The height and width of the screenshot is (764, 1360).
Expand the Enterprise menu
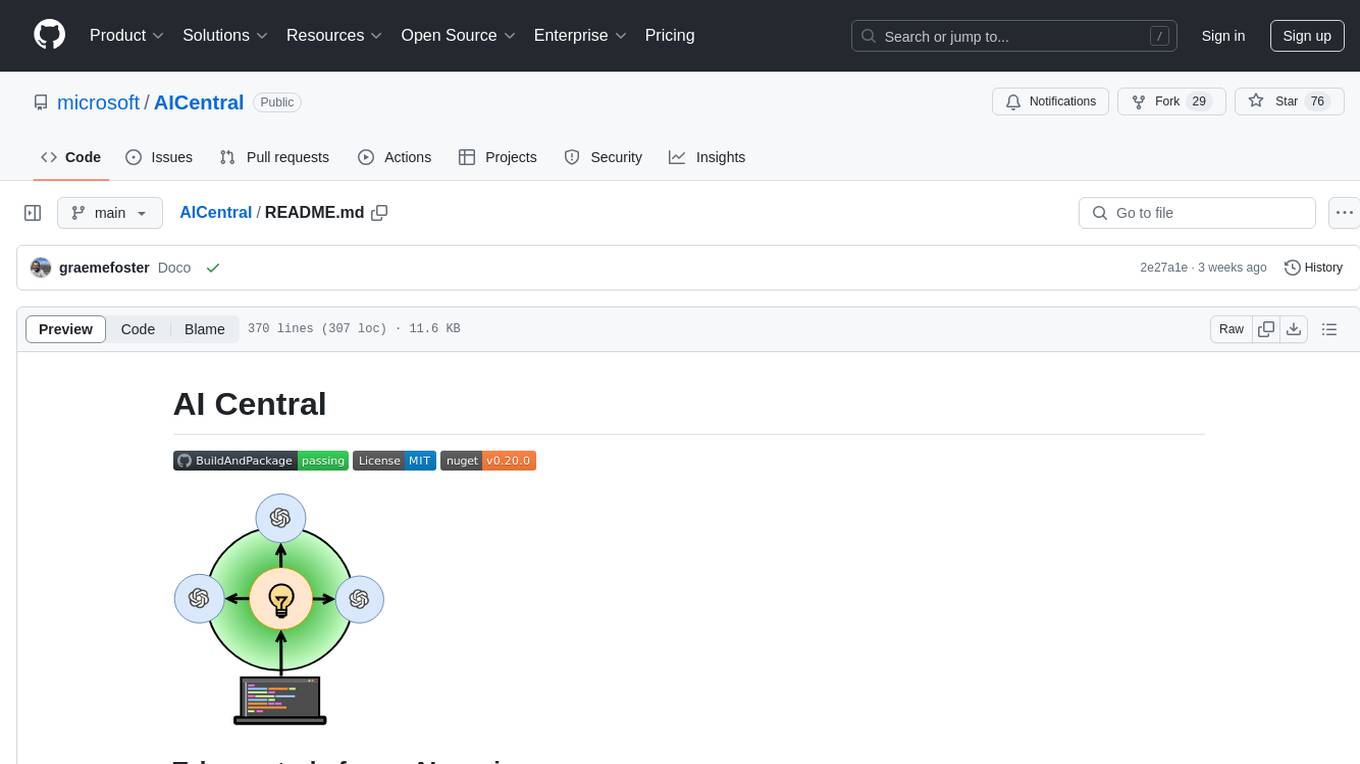point(580,35)
